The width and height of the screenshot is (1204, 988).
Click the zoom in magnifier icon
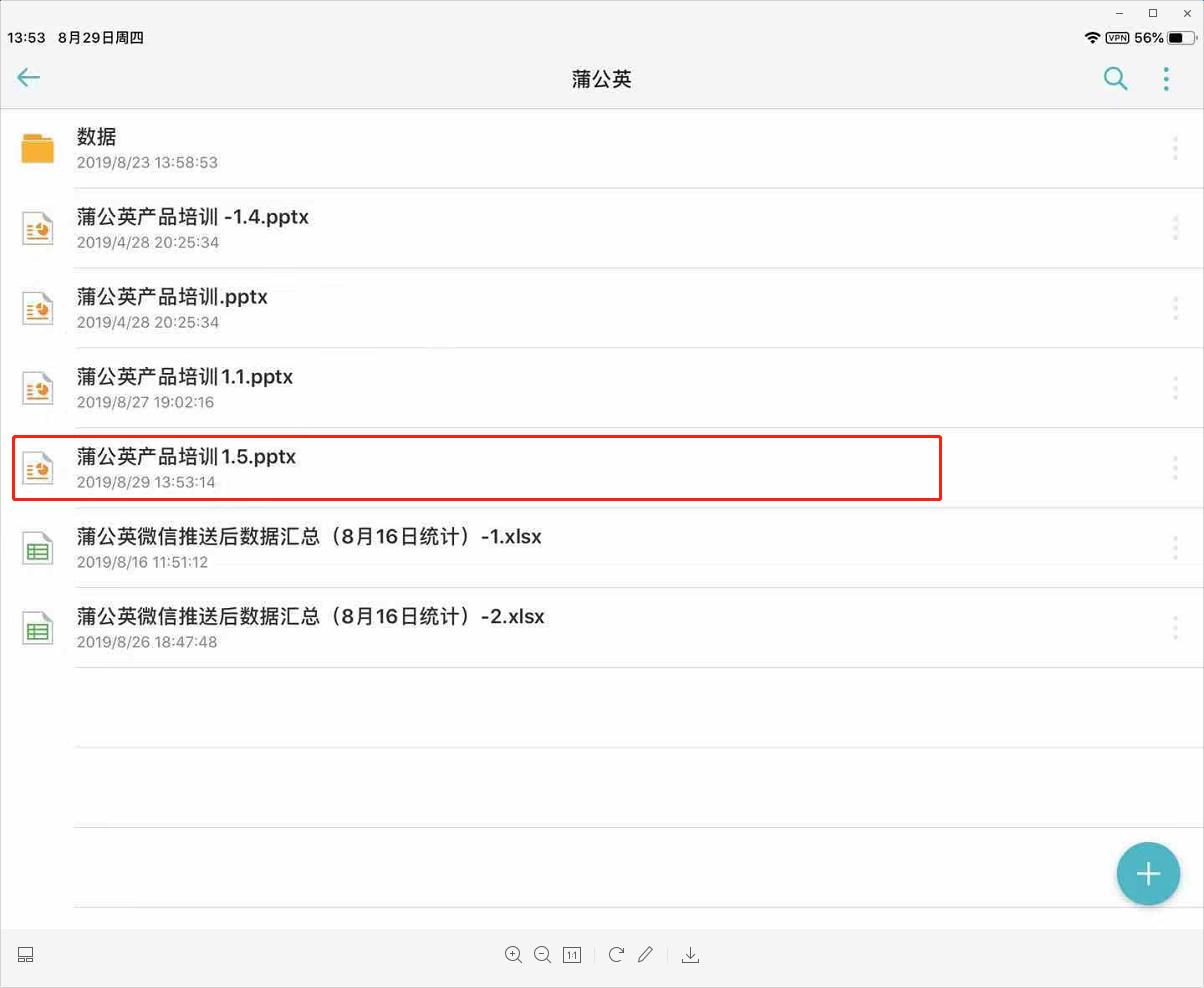[513, 955]
